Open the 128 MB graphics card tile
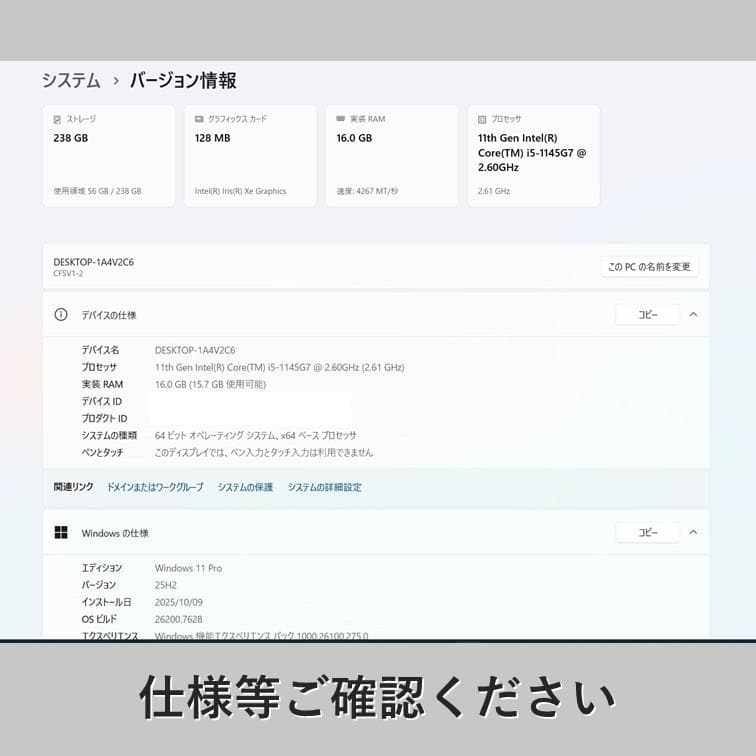 [250, 156]
